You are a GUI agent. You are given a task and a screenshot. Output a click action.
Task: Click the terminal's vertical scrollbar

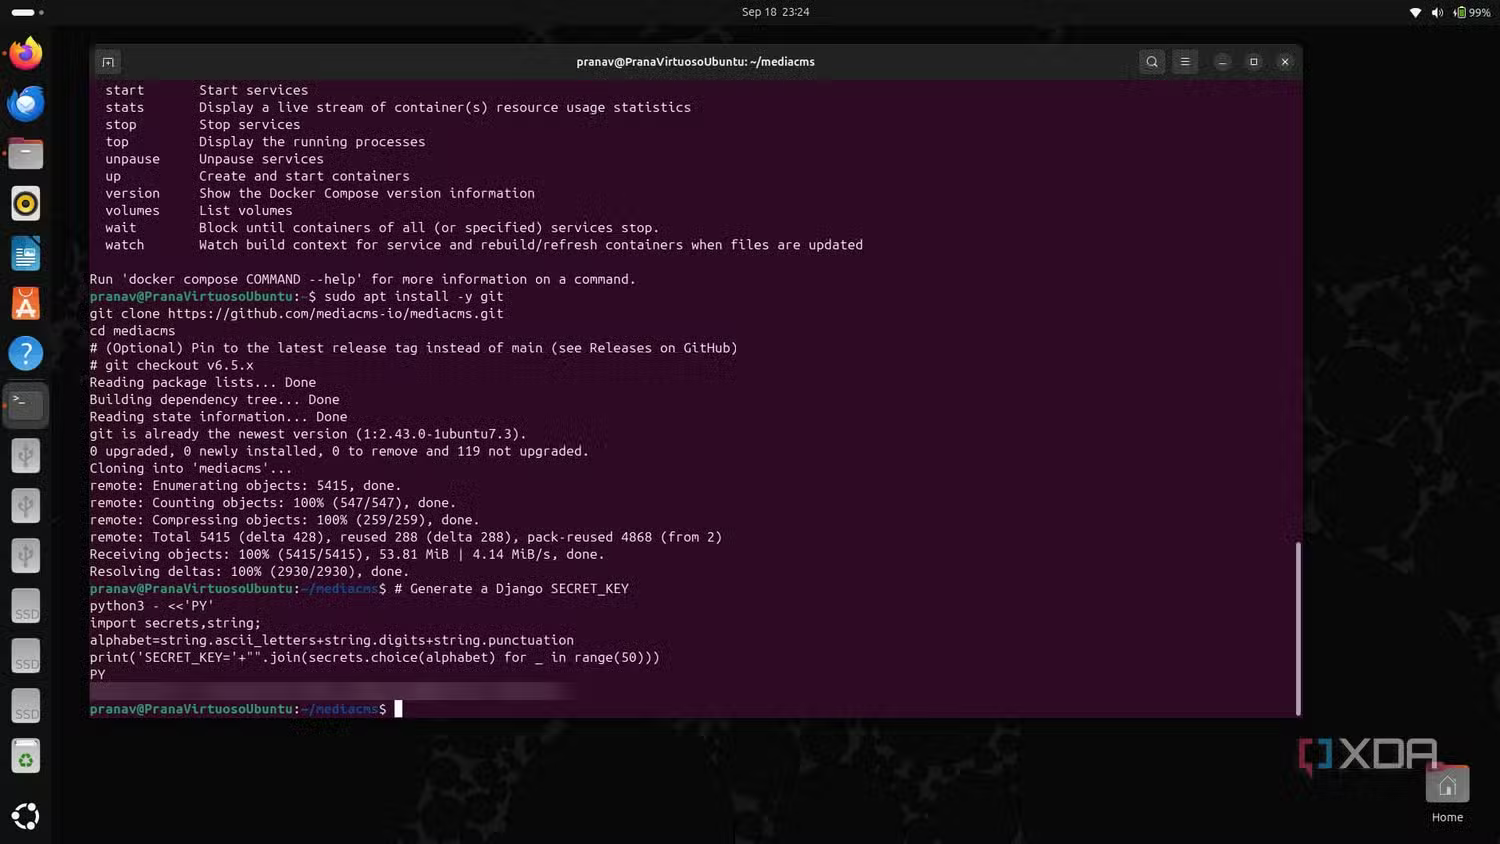click(1298, 628)
